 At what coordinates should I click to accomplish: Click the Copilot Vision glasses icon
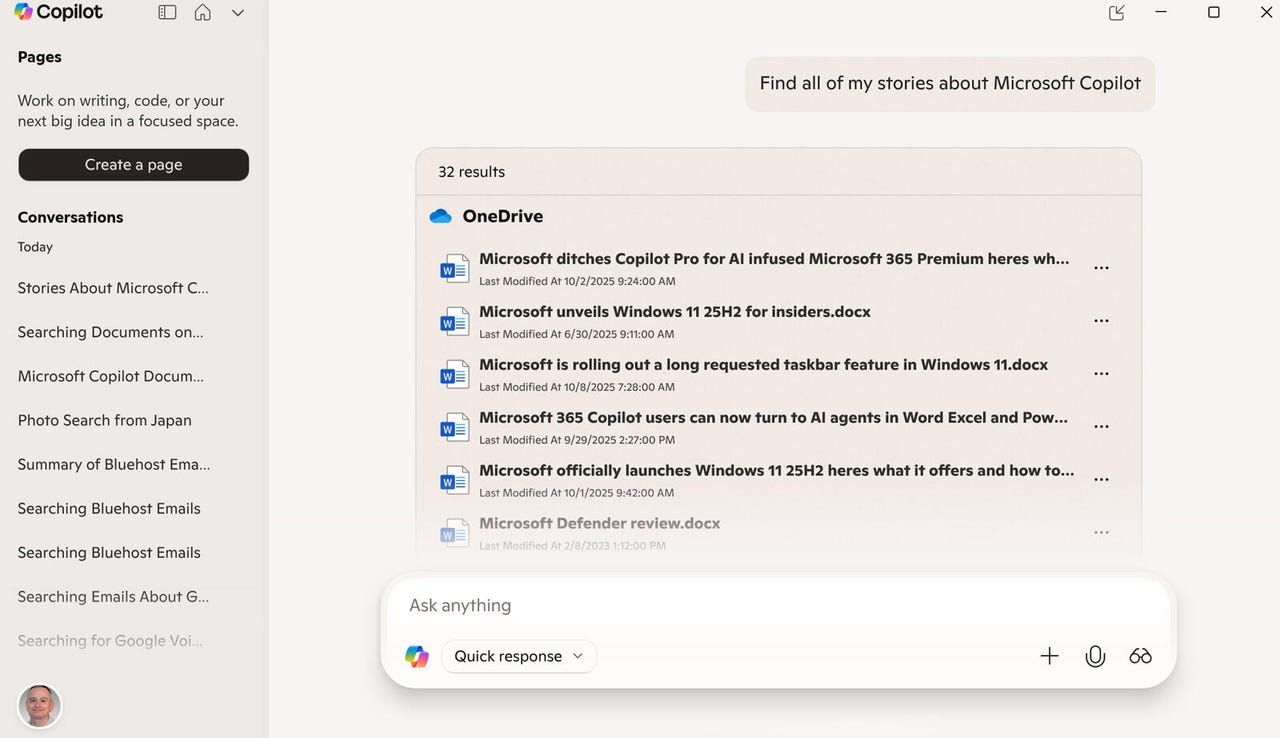coord(1141,656)
